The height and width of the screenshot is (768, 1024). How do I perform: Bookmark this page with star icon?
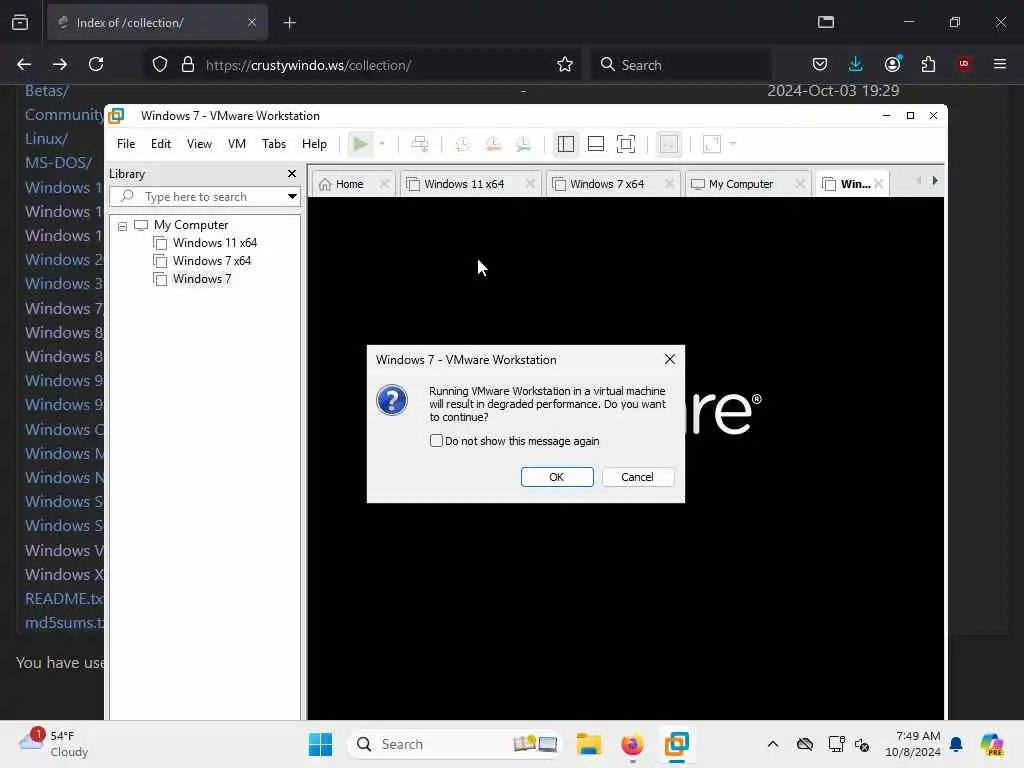pyautogui.click(x=565, y=64)
